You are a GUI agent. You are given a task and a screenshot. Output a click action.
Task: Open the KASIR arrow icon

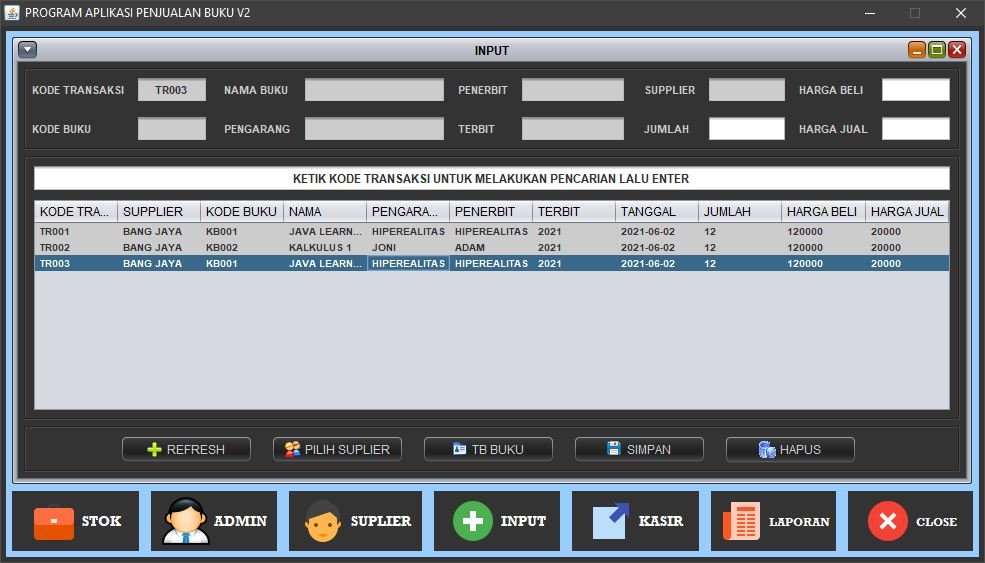[610, 521]
